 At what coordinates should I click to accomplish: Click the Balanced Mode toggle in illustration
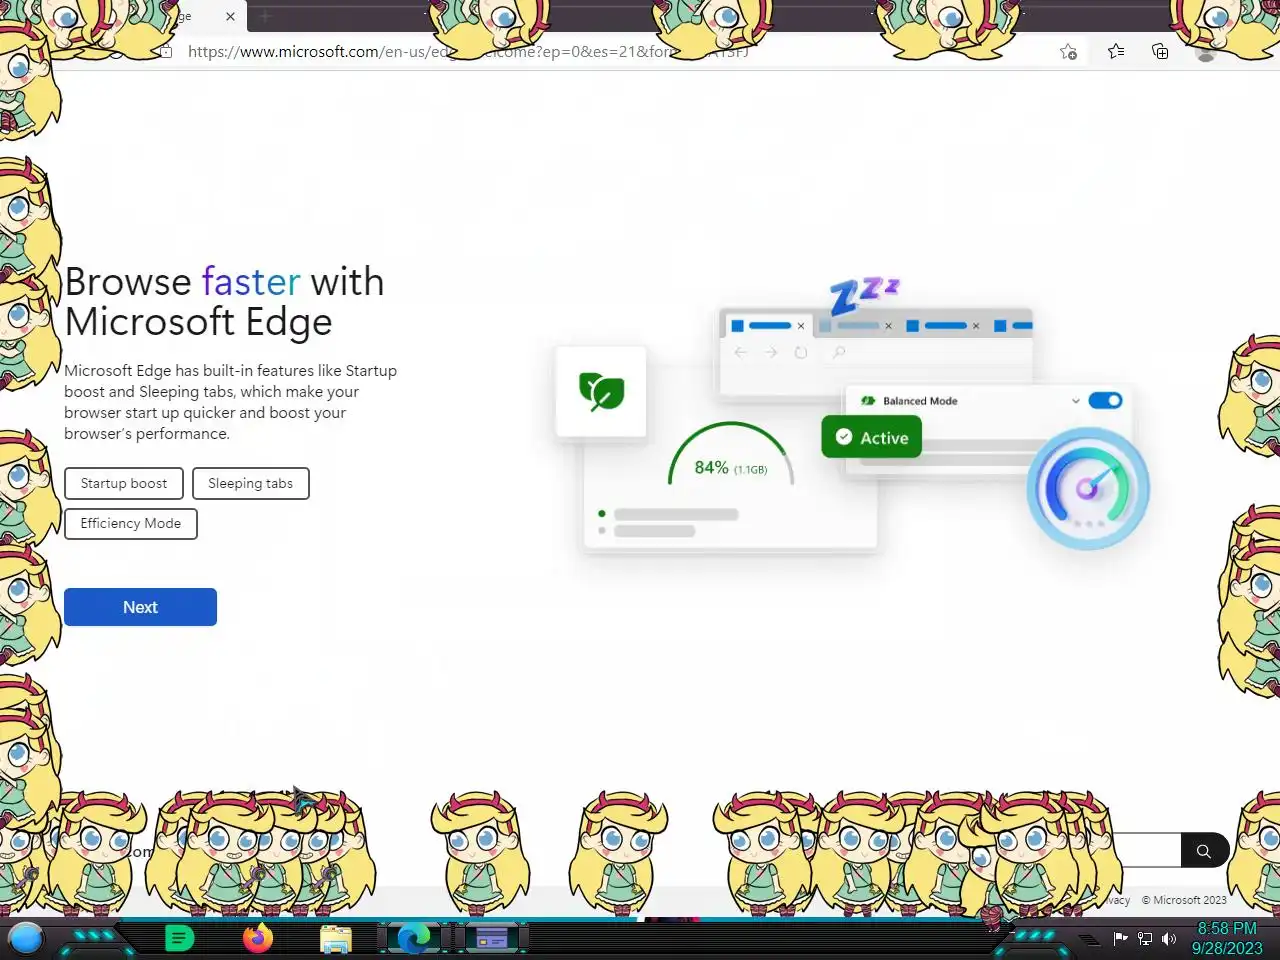click(1105, 400)
